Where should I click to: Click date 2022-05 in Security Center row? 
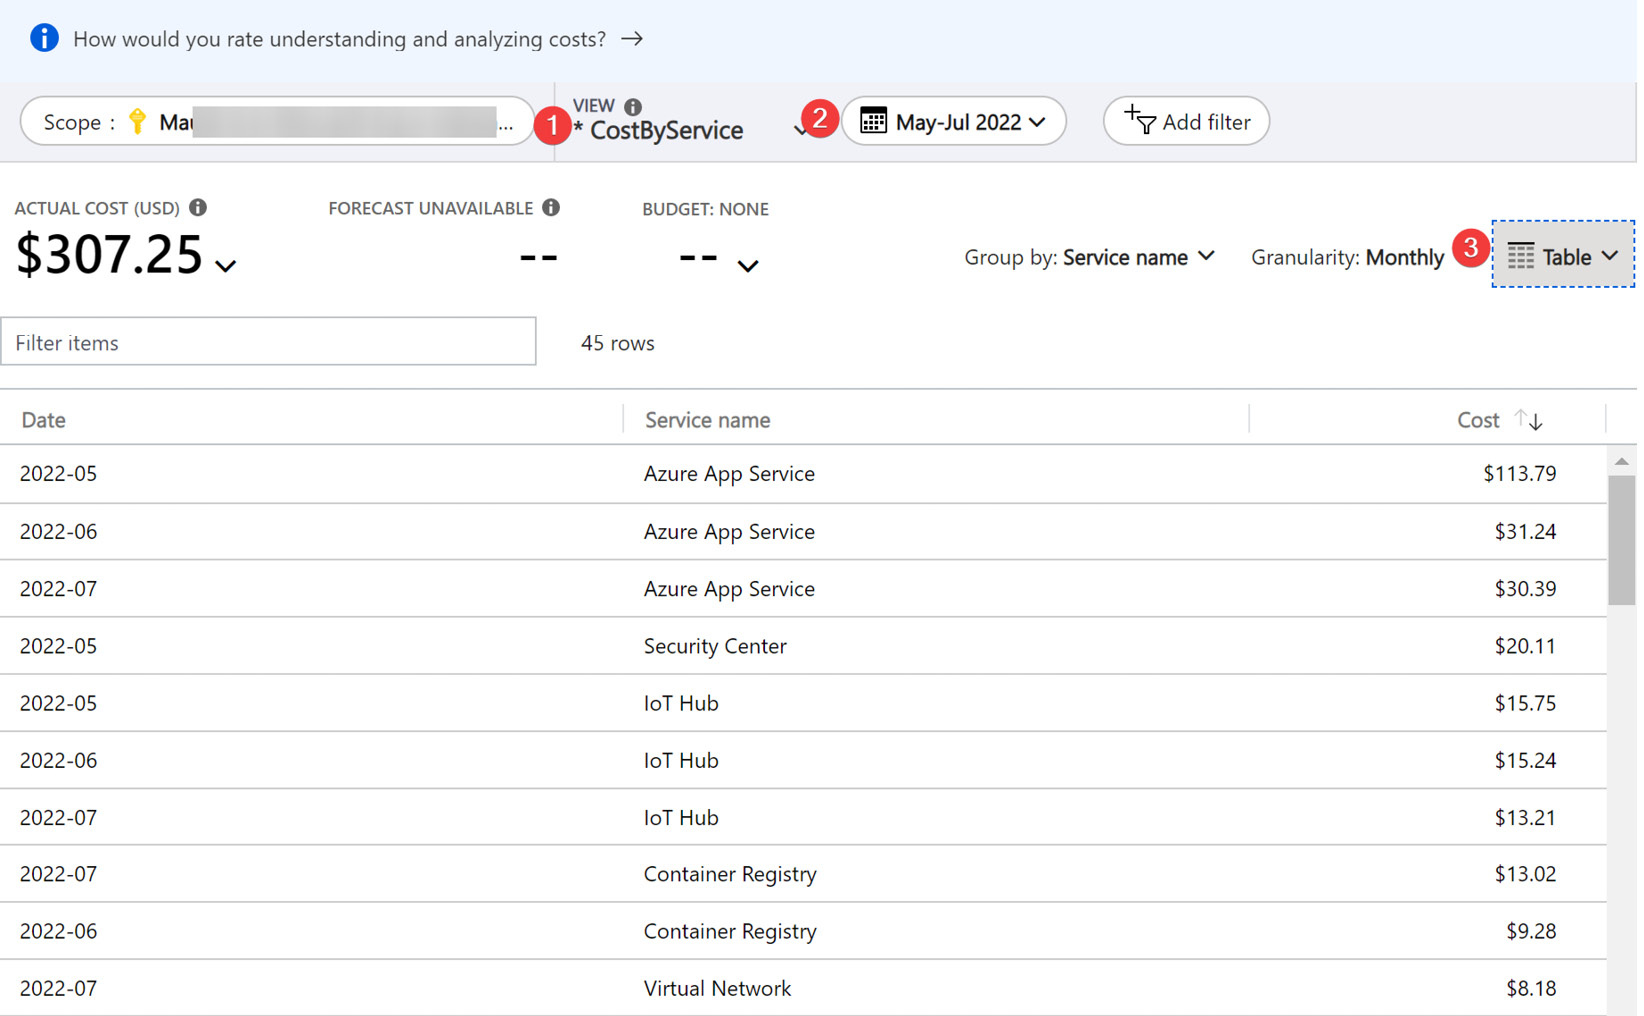coord(58,646)
